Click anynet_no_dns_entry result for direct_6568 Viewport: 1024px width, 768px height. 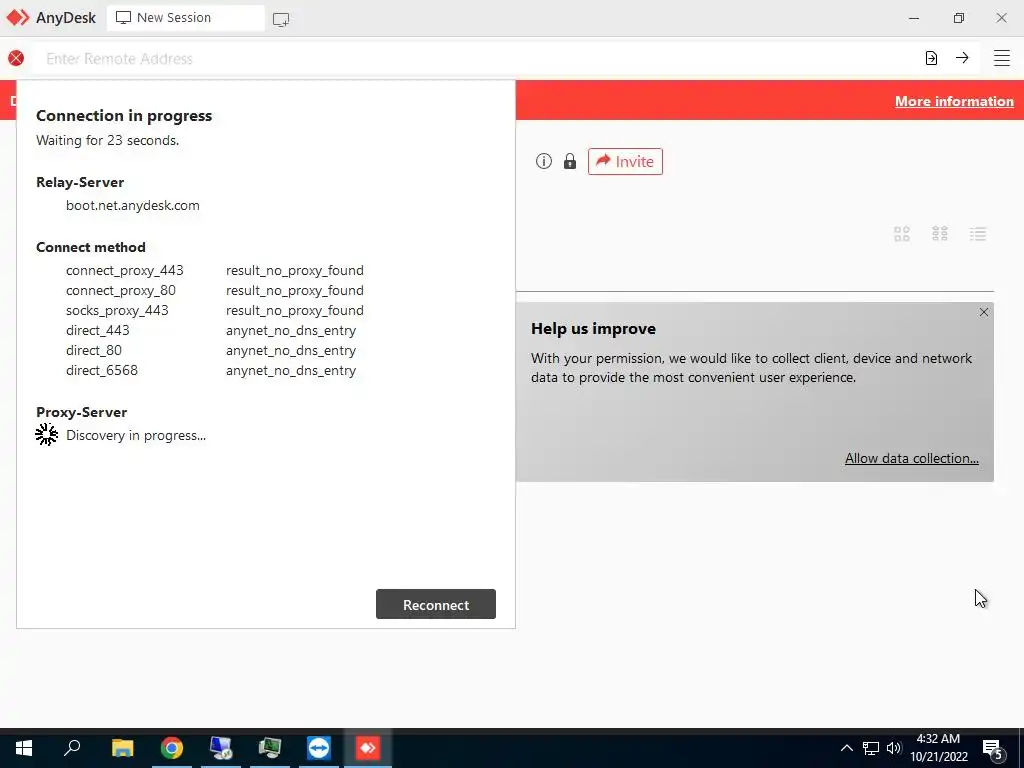pyautogui.click(x=291, y=370)
